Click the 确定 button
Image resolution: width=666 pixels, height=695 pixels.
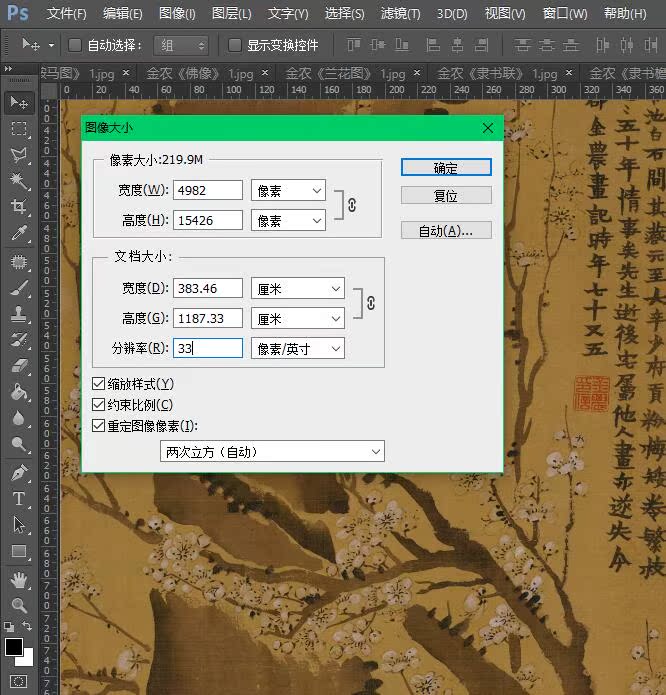coord(446,168)
